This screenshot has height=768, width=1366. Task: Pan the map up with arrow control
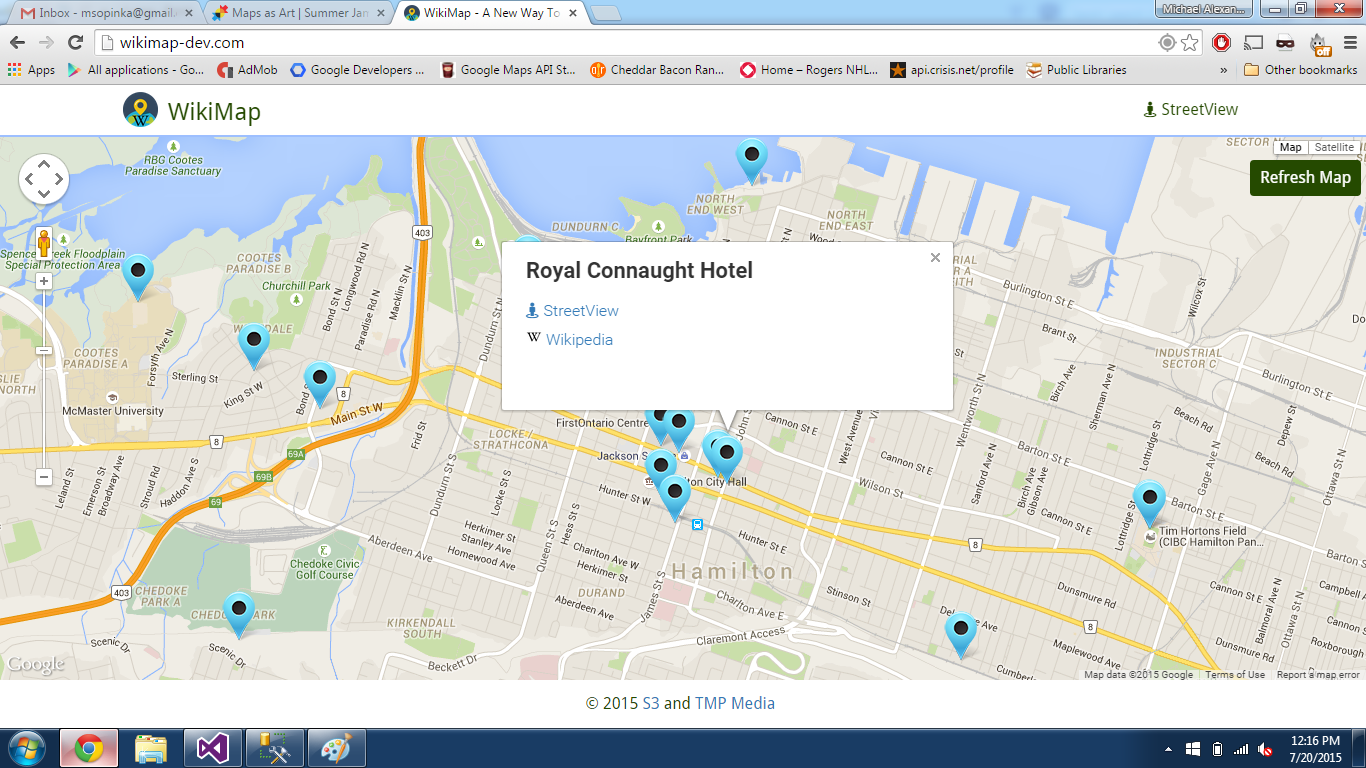(44, 165)
